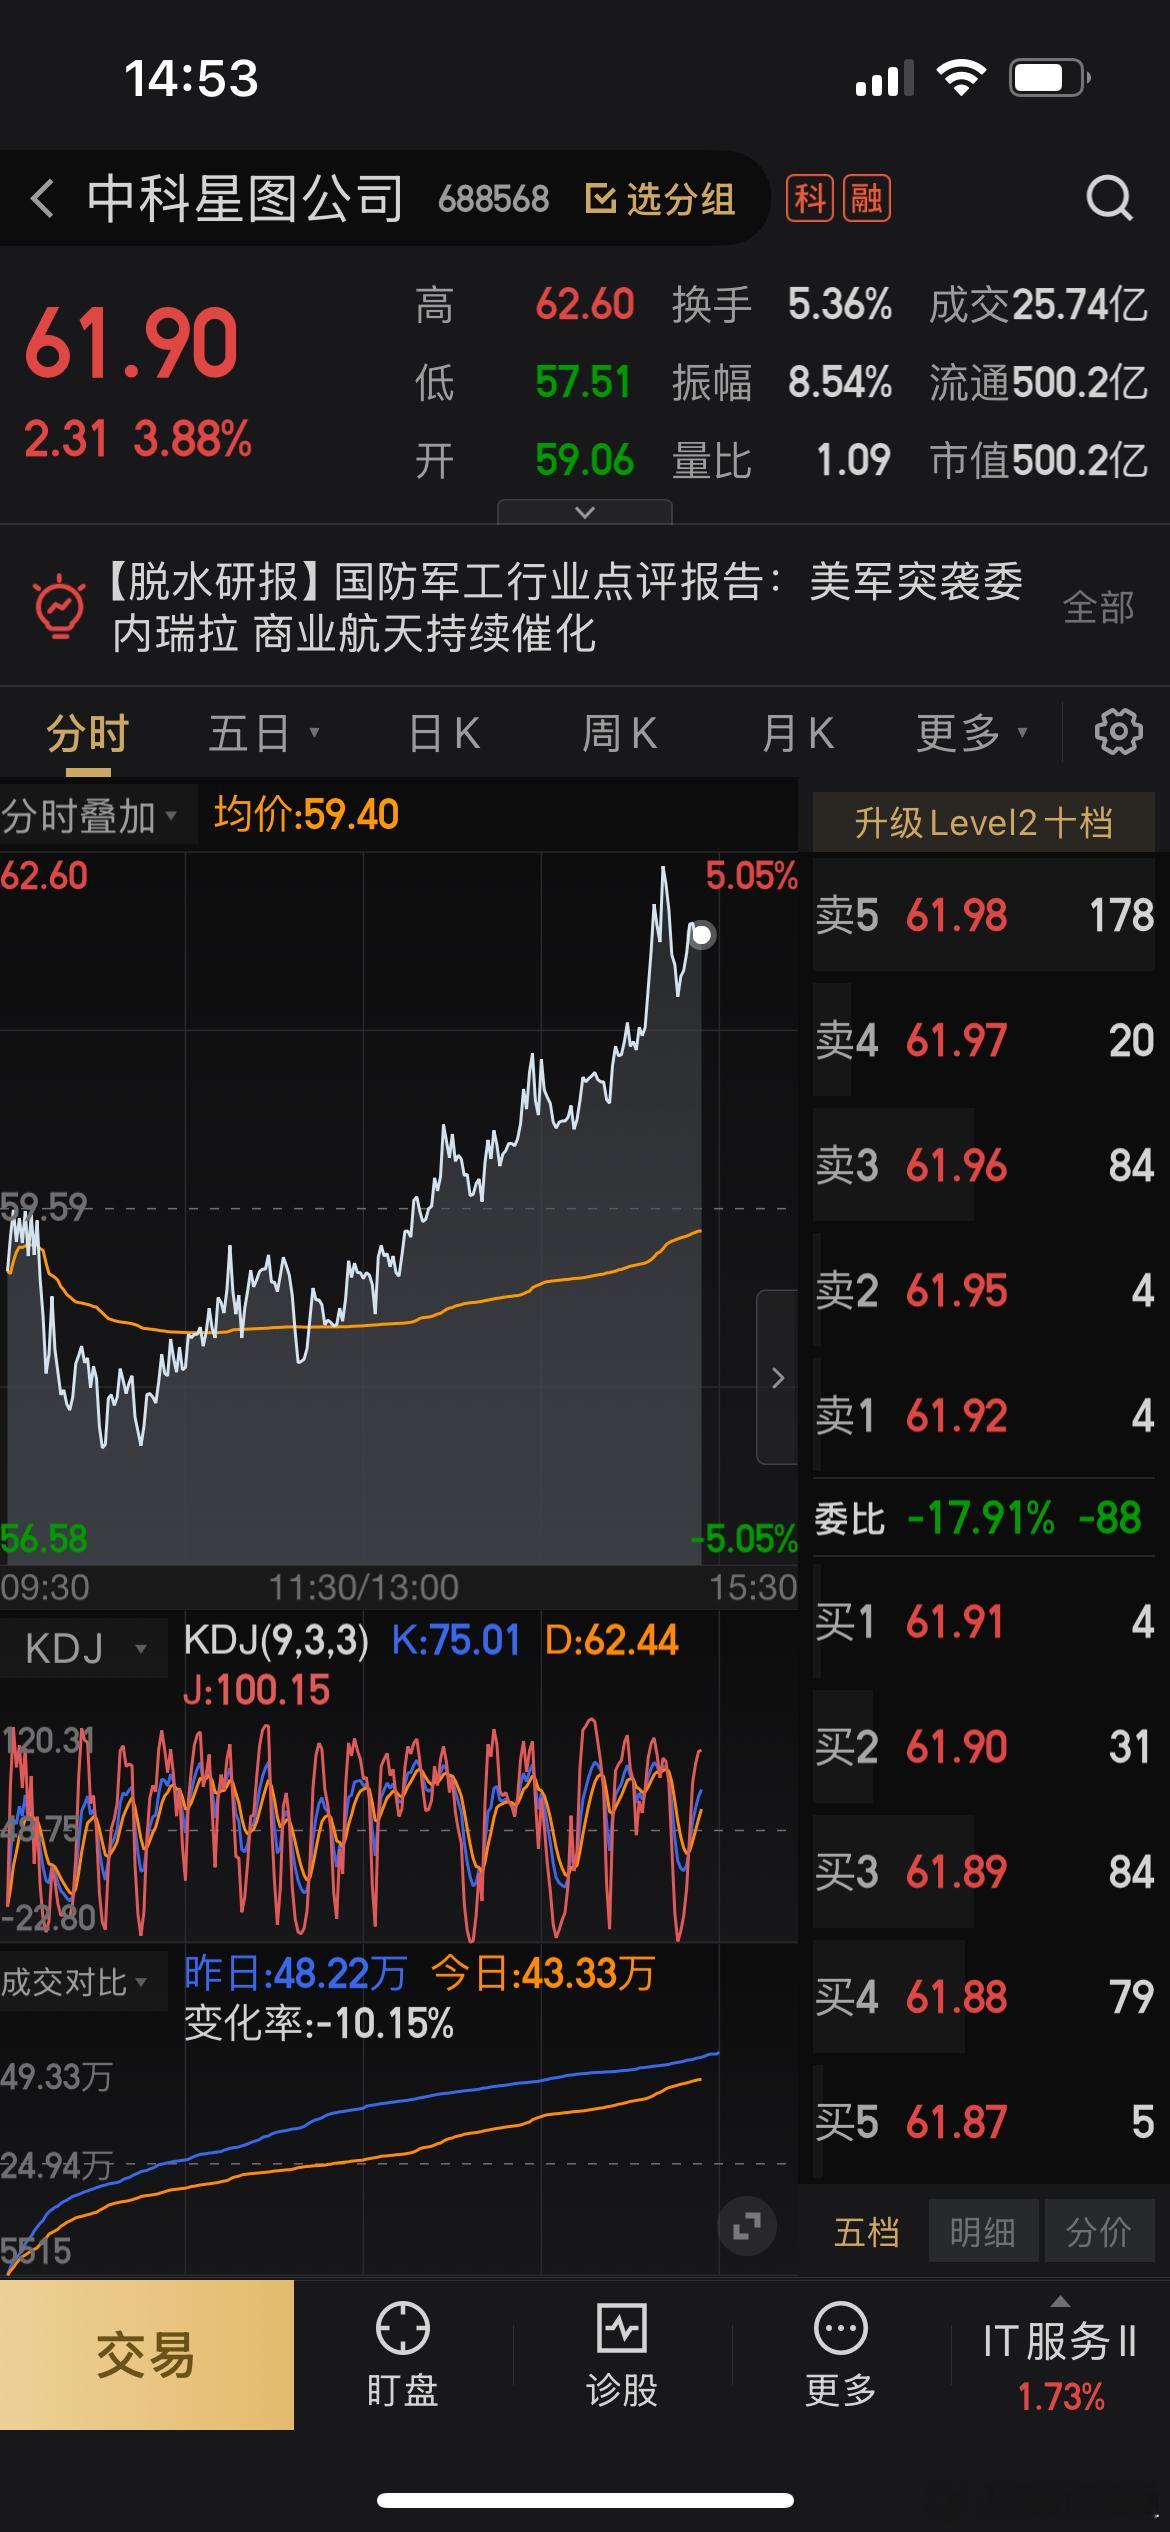Tap the 交易 trade button
Viewport: 1170px width, 2532px height.
(x=147, y=2355)
